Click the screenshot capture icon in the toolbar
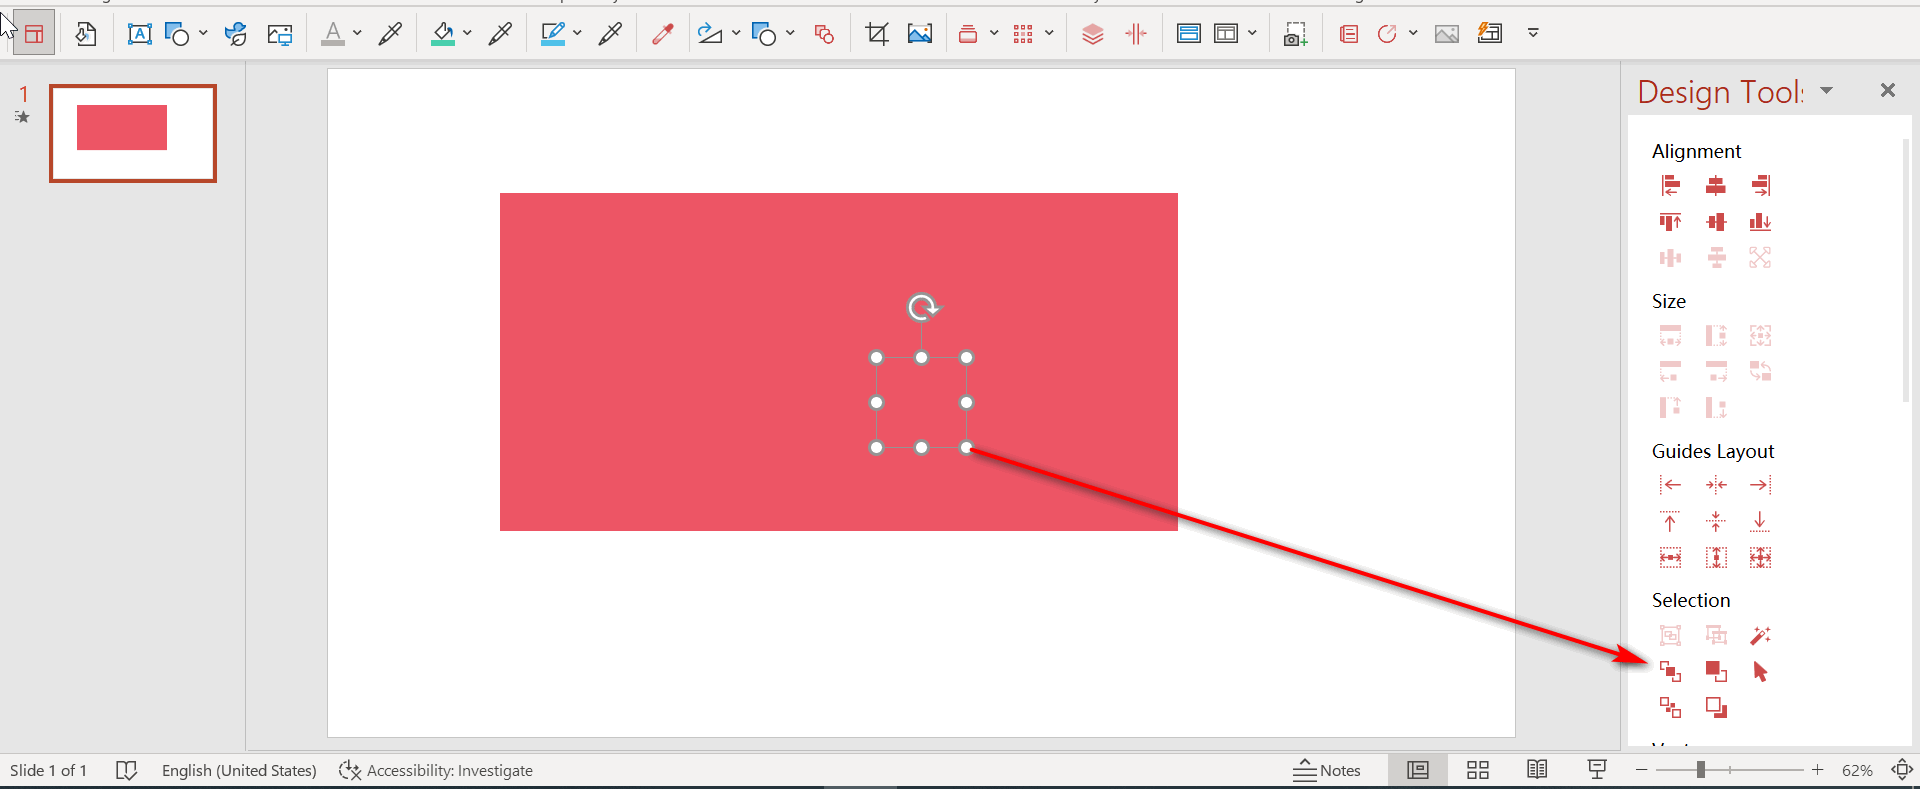The height and width of the screenshot is (789, 1920). 1295,34
